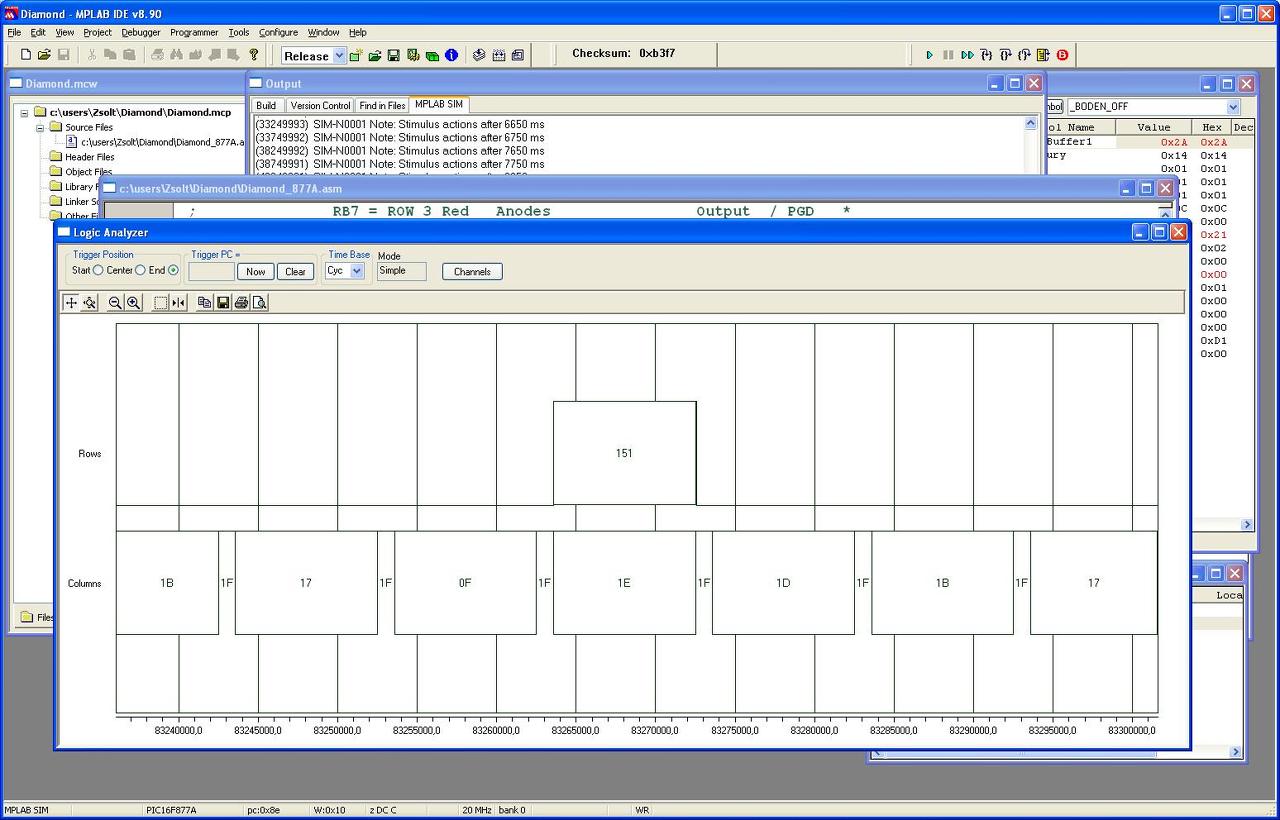Screen dimensions: 1280x820
Task: Click the 1E block in Columns waveform
Action: pos(624,583)
